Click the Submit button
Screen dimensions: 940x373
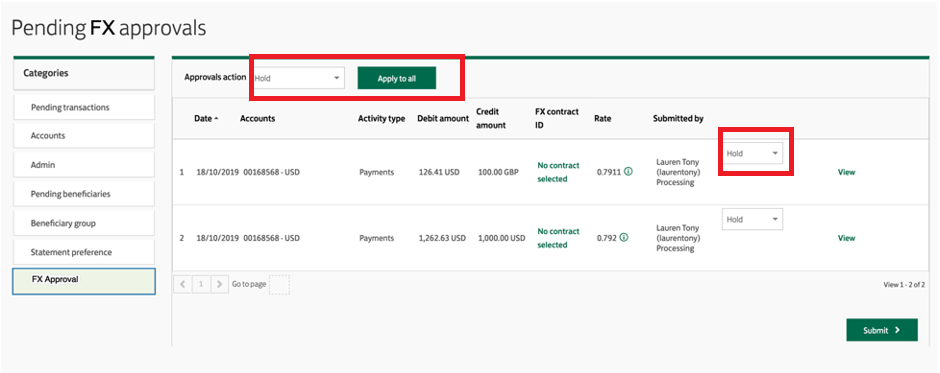point(882,330)
